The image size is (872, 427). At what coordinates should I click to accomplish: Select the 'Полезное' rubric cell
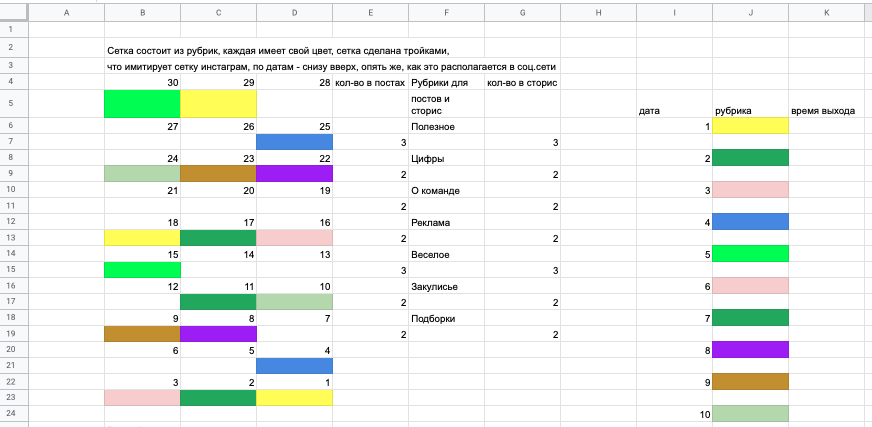pos(447,126)
